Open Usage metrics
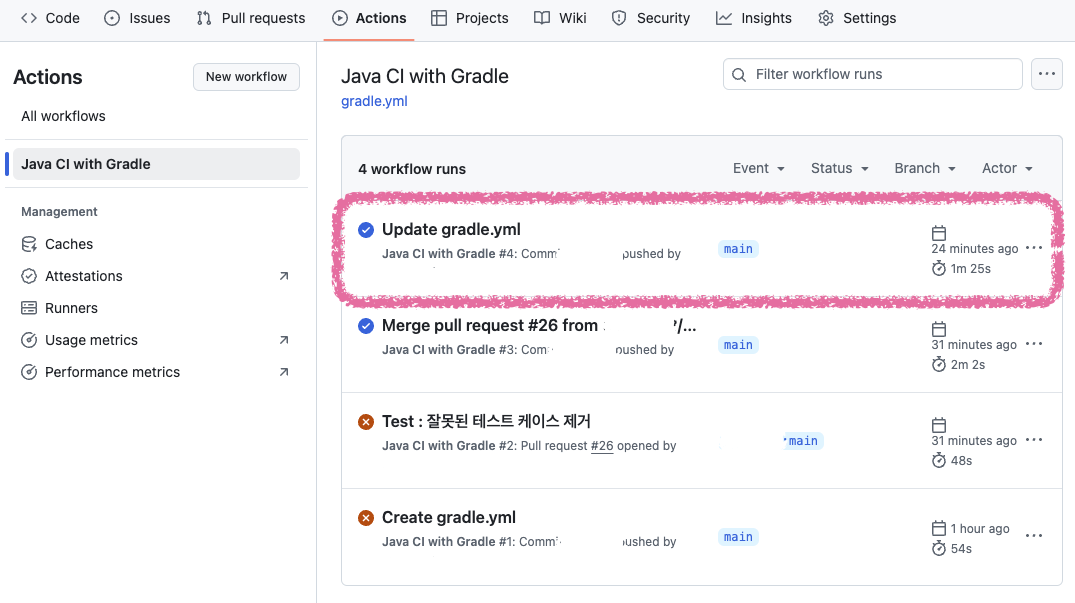The width and height of the screenshot is (1075, 603). coord(91,341)
